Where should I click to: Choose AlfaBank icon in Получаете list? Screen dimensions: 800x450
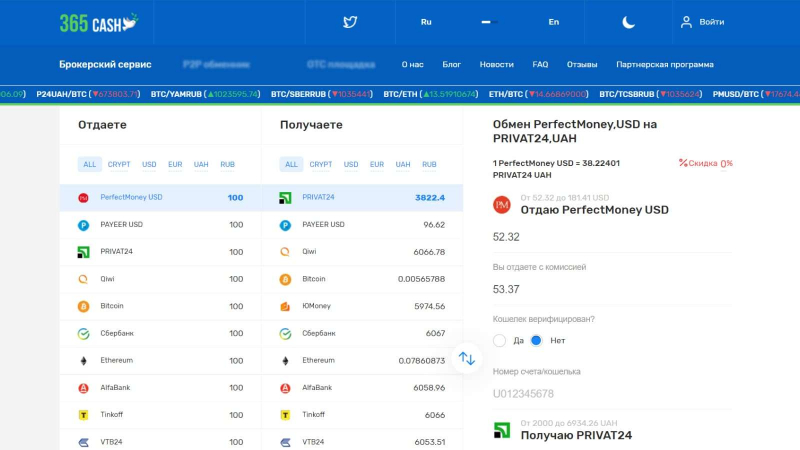point(285,388)
